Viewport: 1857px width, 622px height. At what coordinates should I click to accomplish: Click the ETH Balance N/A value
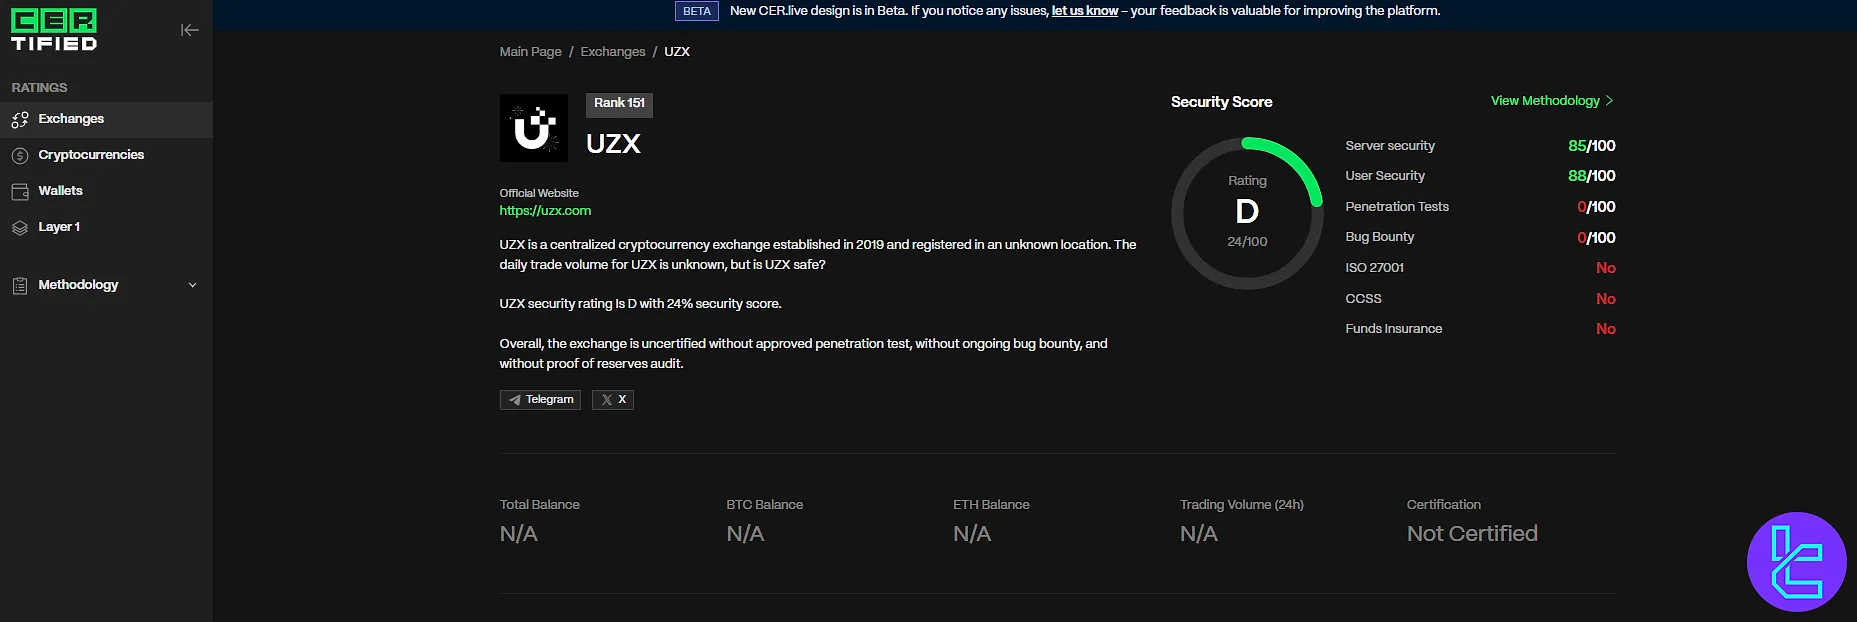[x=972, y=534]
